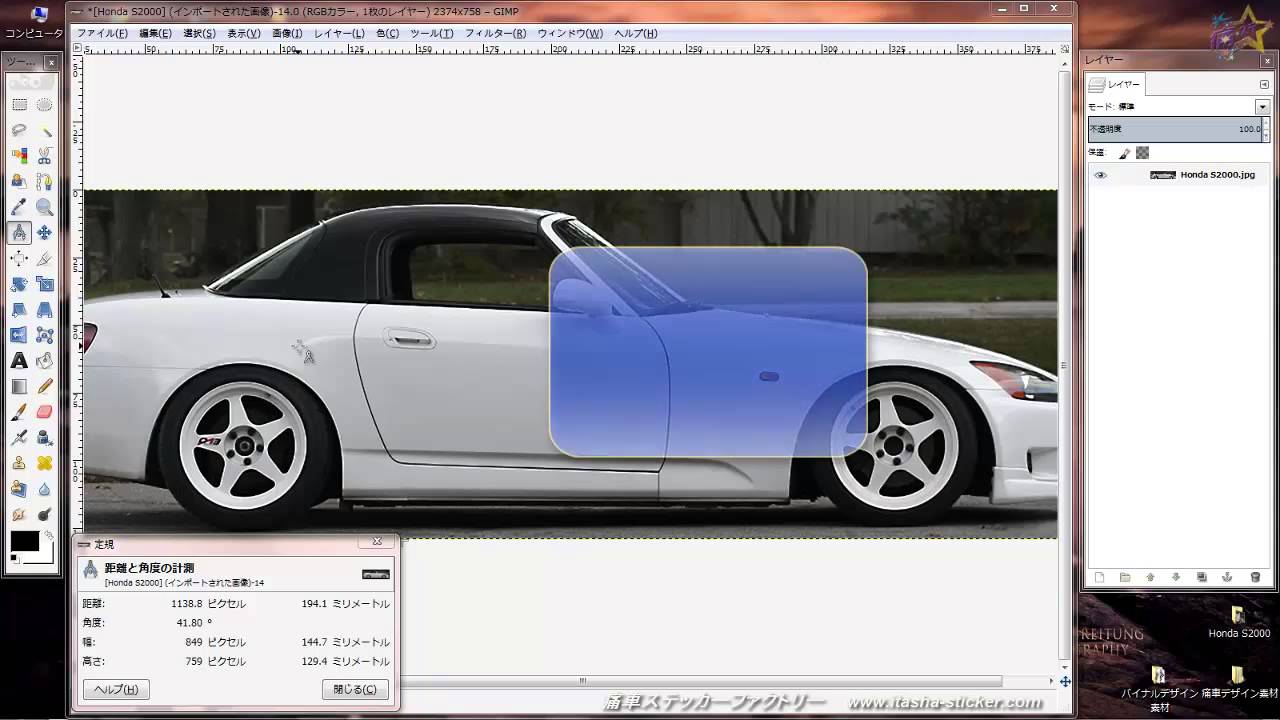The height and width of the screenshot is (720, 1280).
Task: Open the レイヤー(L) menu
Action: click(339, 33)
